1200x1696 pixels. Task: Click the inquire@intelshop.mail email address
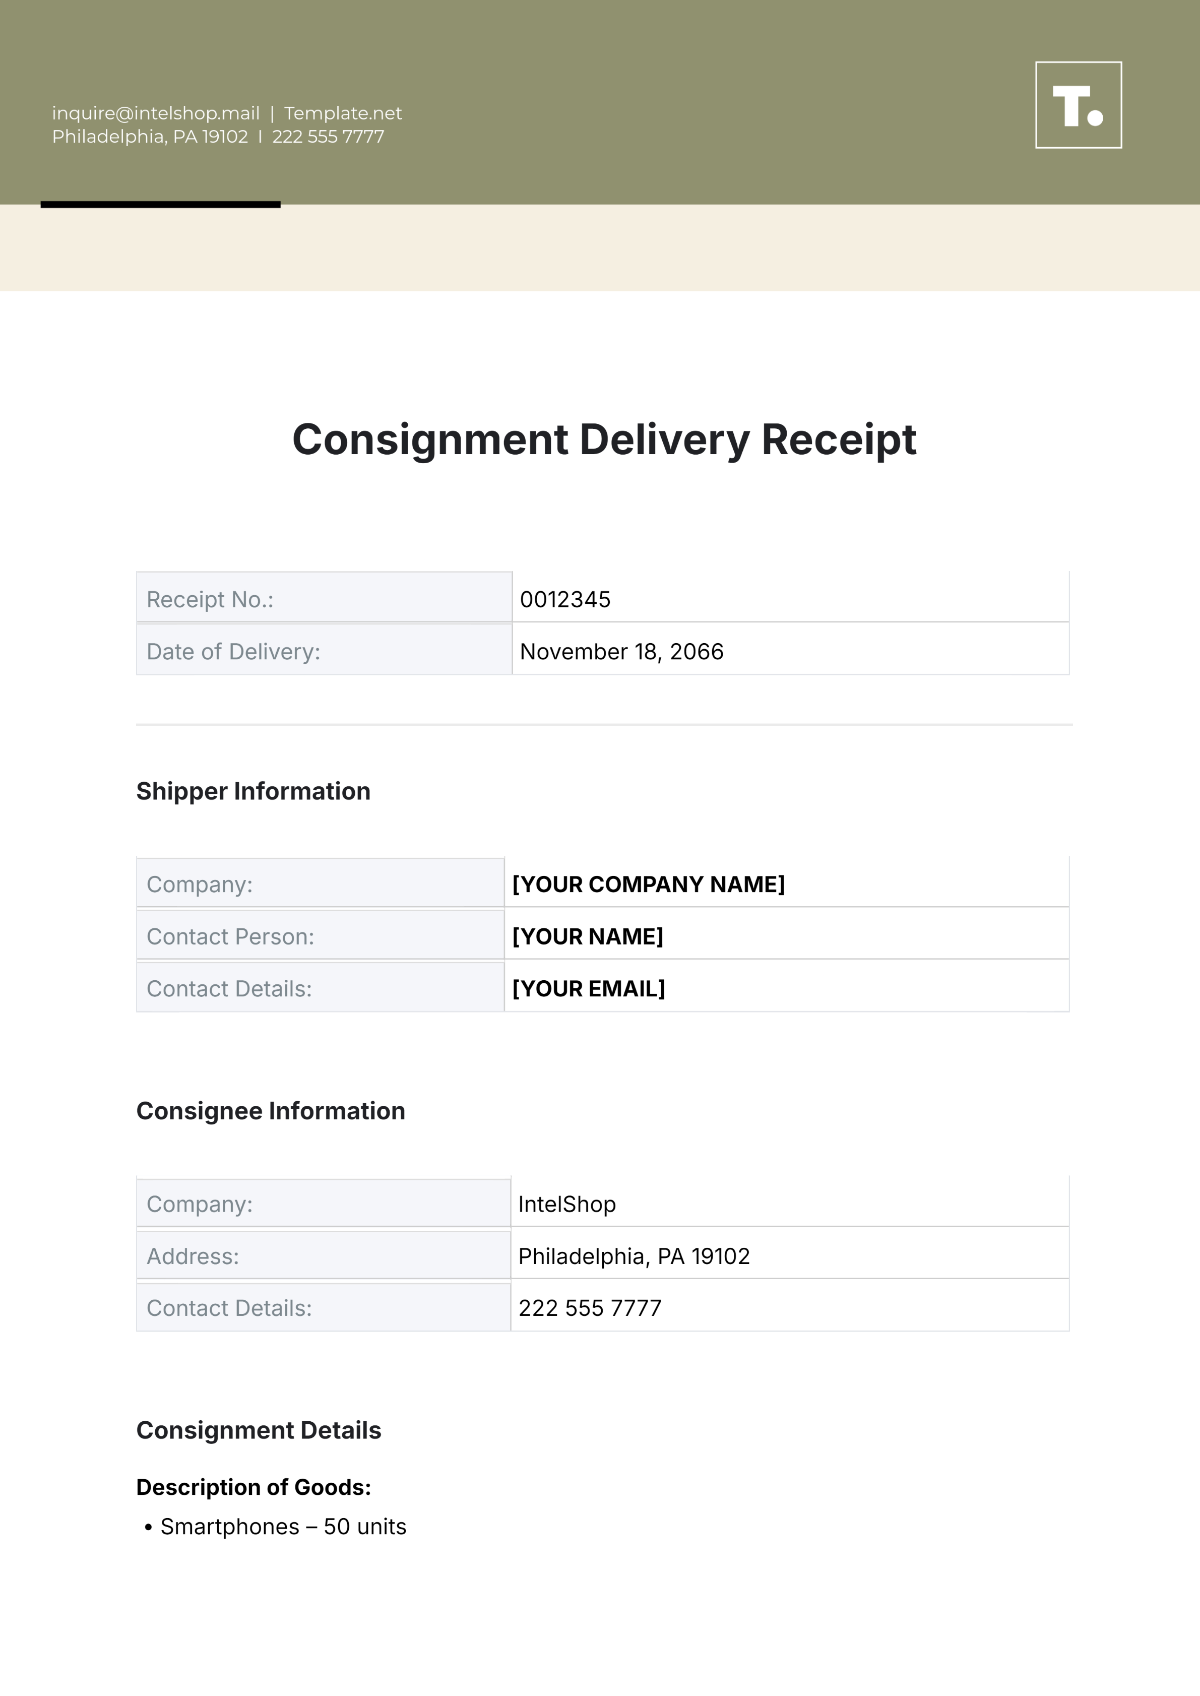click(x=156, y=113)
